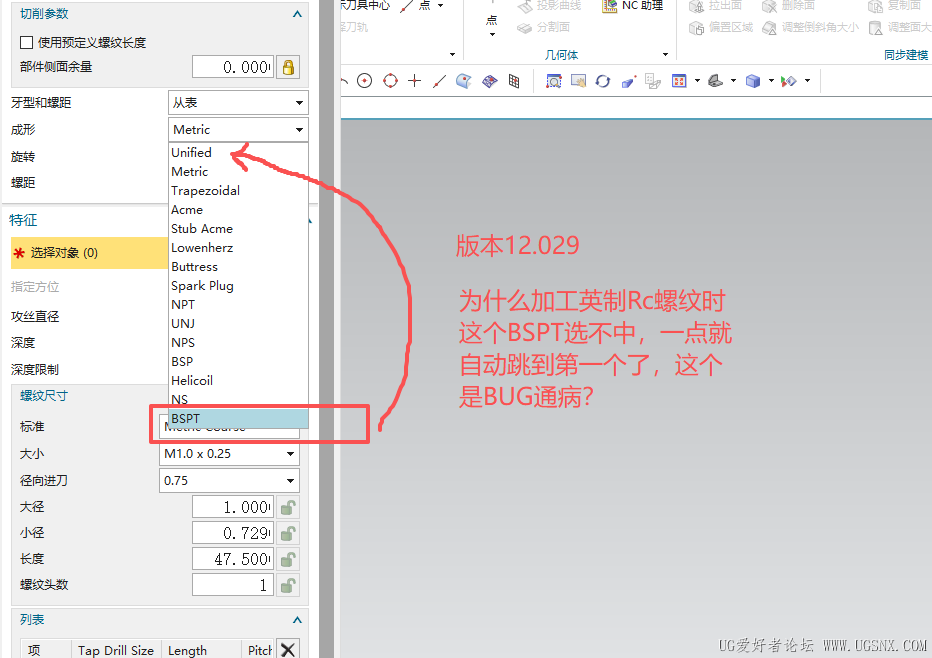
Task: Choose Trapezoidal from the form list
Action: [238, 191]
